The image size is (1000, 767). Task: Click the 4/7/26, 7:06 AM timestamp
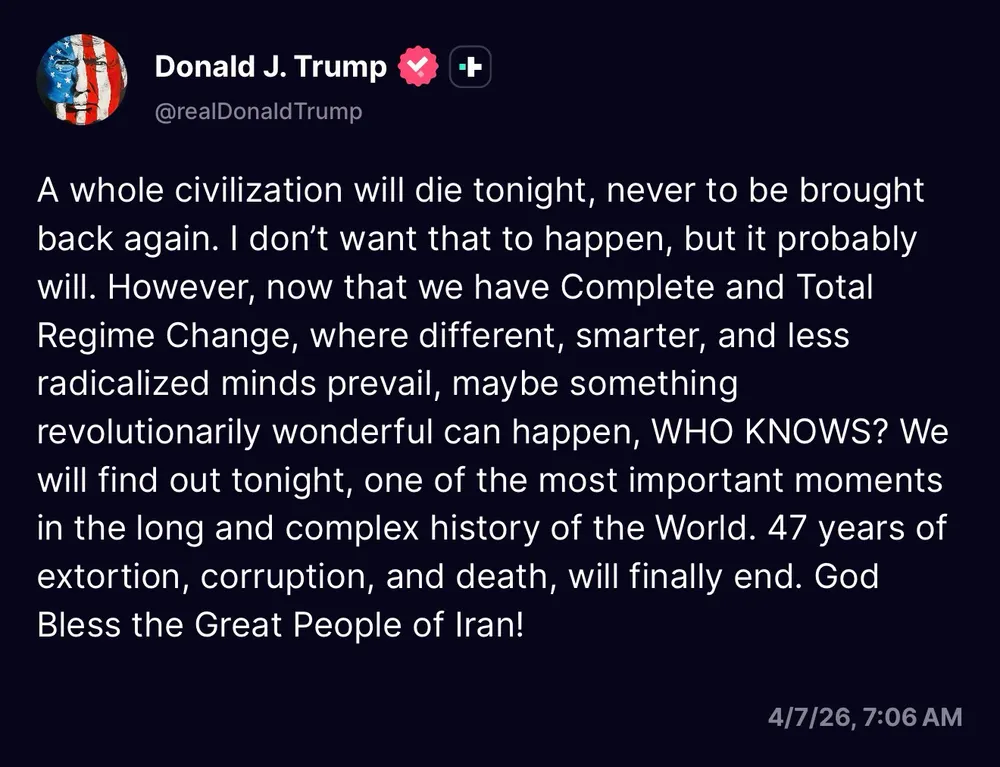[x=865, y=716]
